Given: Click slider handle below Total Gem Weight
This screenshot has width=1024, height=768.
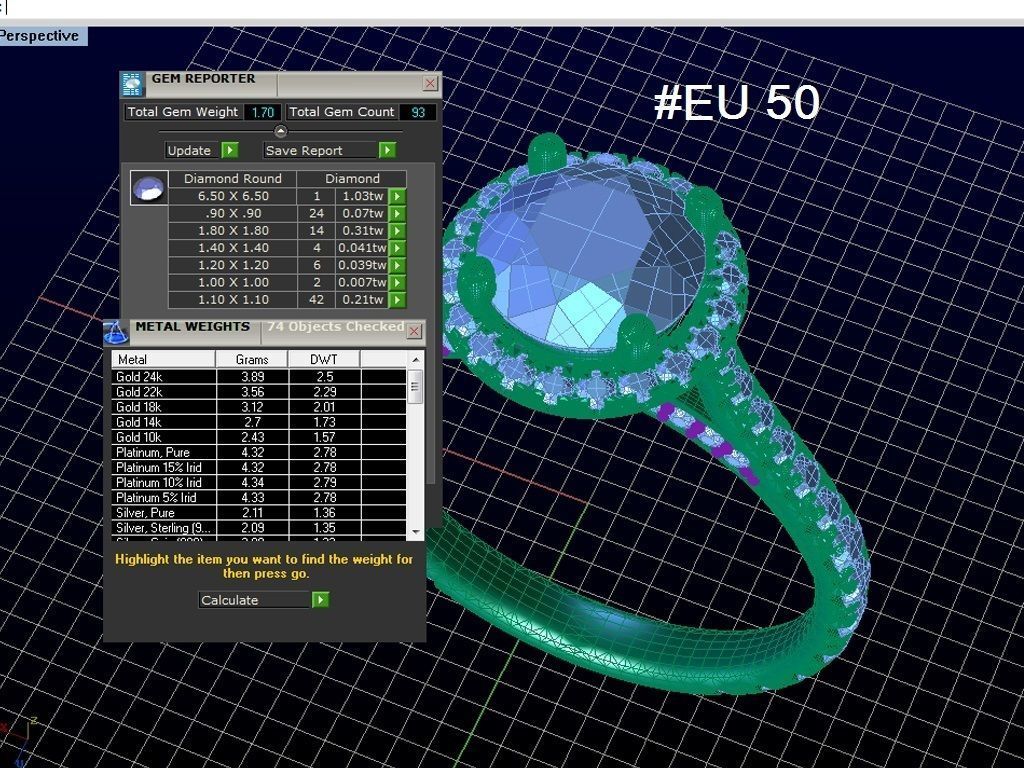Looking at the screenshot, I should 280,131.
